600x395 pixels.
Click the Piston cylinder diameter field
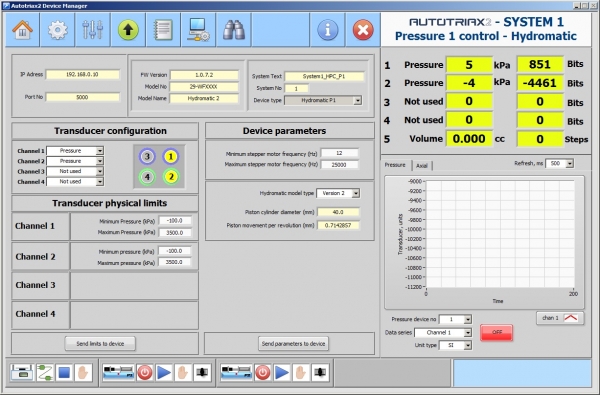(338, 212)
